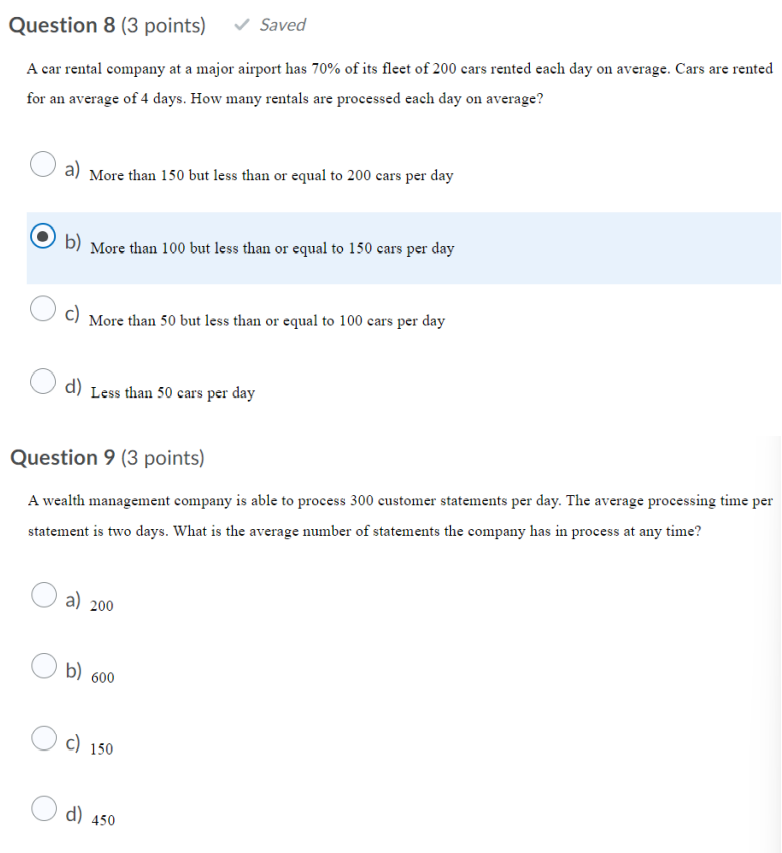The width and height of the screenshot is (782, 853).
Task: Click label 'More than 150 but less than 200'
Action: pos(272,176)
